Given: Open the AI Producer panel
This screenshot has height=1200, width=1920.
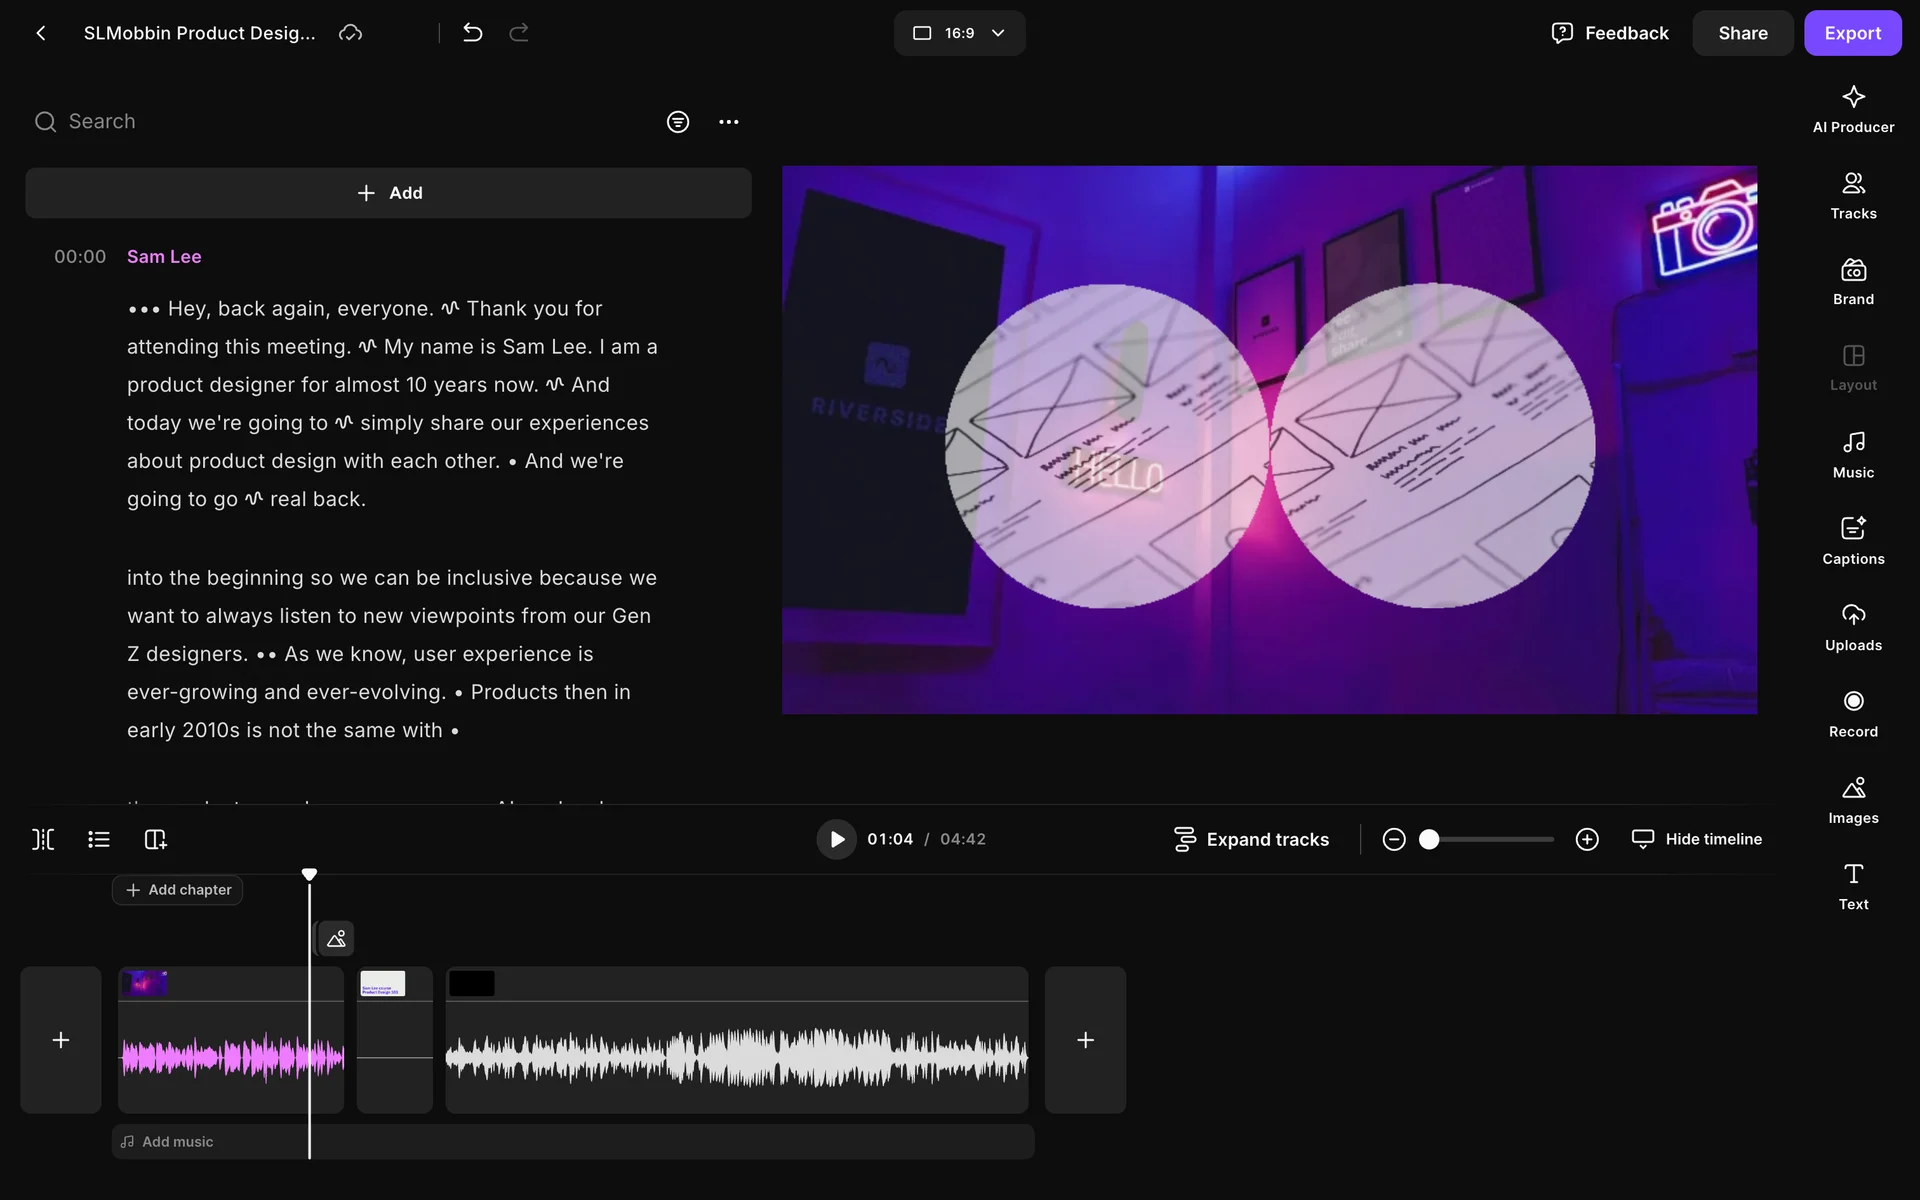Looking at the screenshot, I should (1852, 109).
